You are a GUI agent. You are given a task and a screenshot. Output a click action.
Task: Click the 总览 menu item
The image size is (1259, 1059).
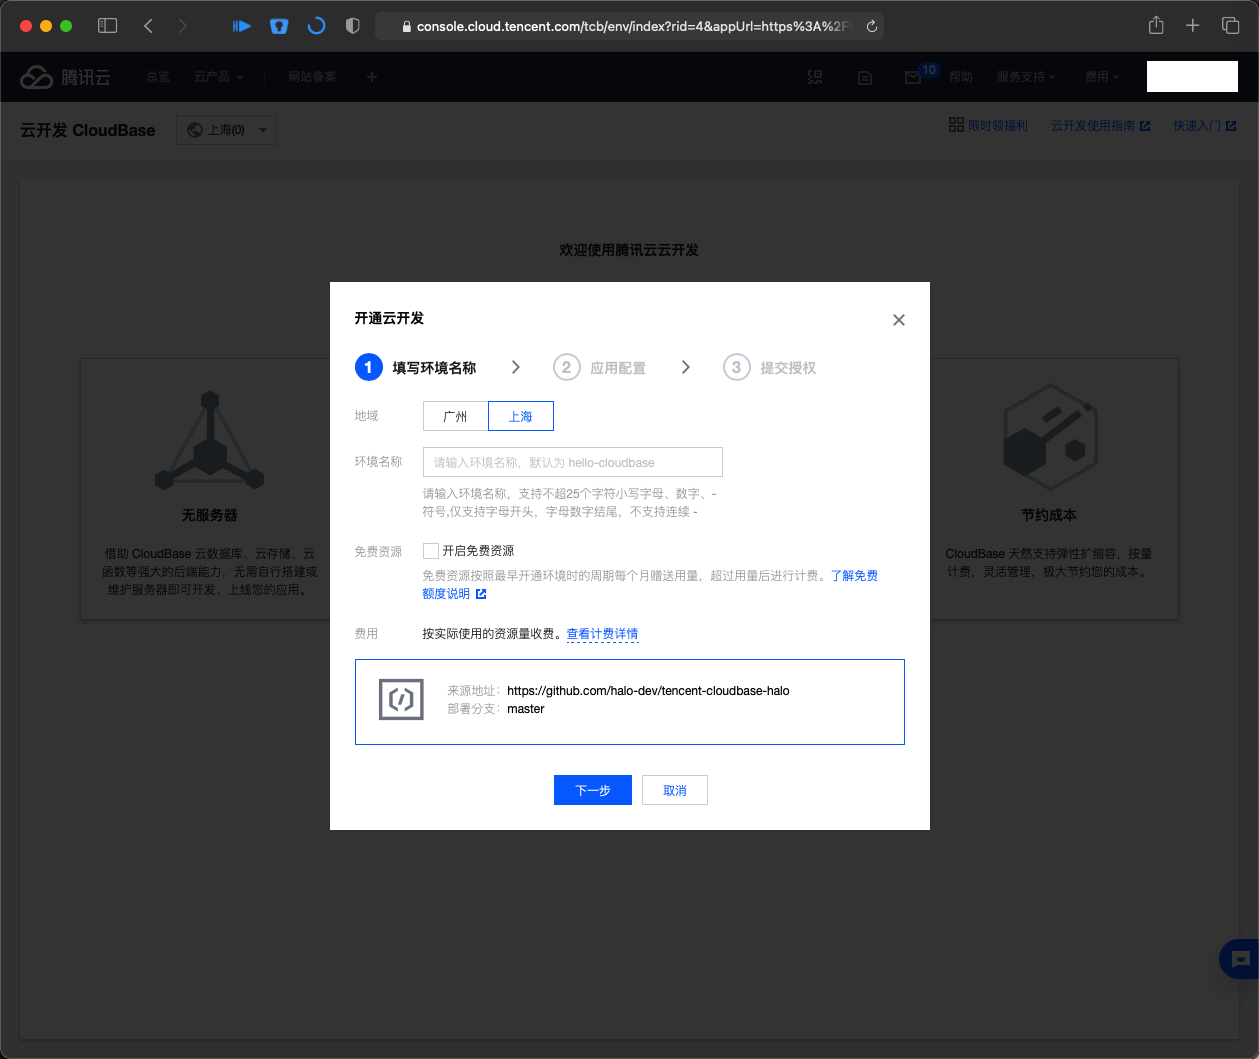tap(157, 77)
